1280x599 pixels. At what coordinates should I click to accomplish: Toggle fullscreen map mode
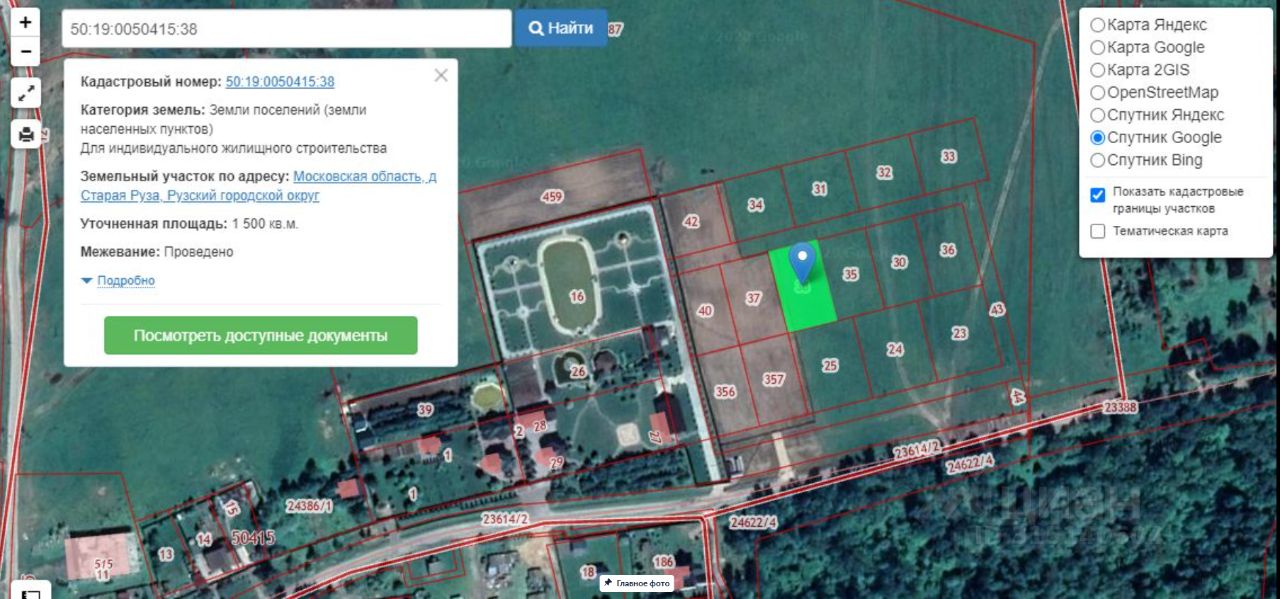(x=26, y=94)
